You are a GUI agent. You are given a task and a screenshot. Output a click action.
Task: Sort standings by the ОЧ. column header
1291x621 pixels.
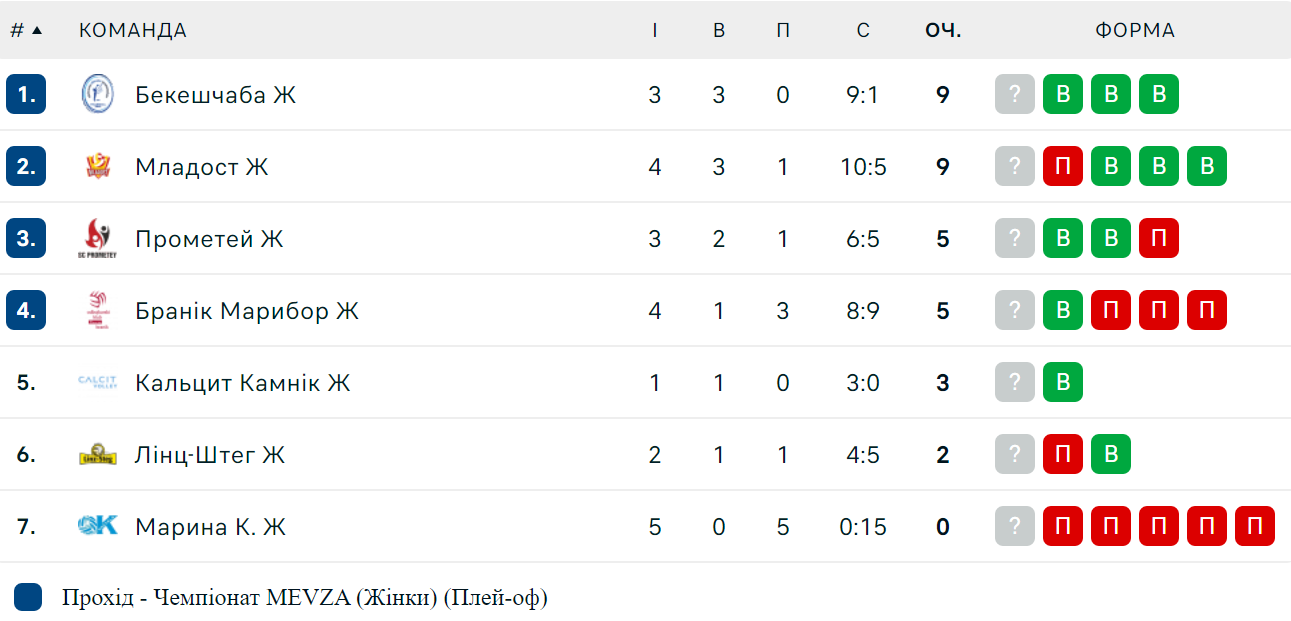point(943,30)
